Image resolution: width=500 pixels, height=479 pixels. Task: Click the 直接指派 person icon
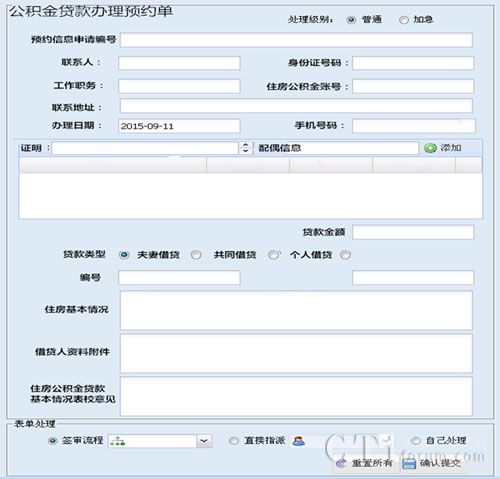(298, 441)
